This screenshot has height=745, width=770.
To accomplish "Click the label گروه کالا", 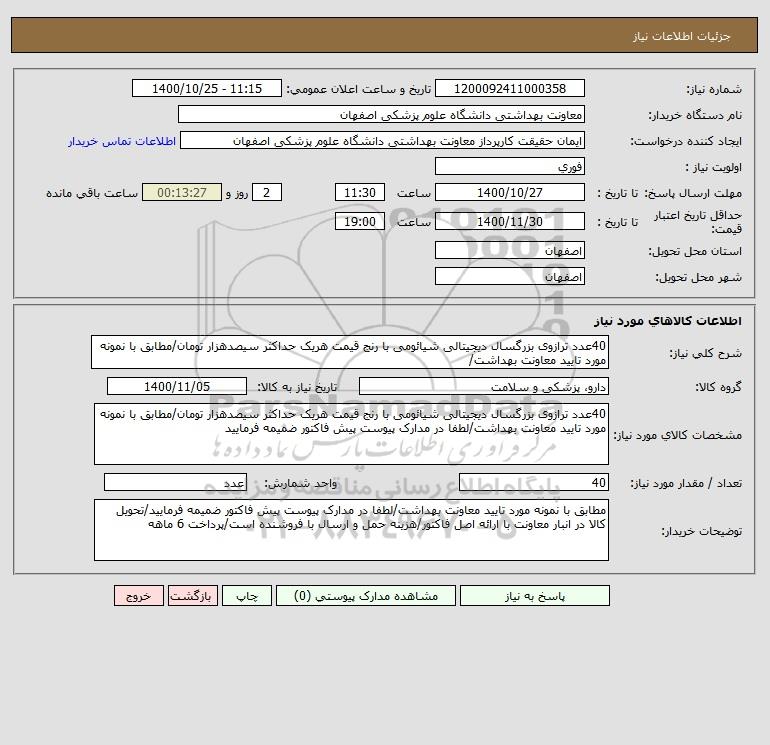I will point(718,387).
